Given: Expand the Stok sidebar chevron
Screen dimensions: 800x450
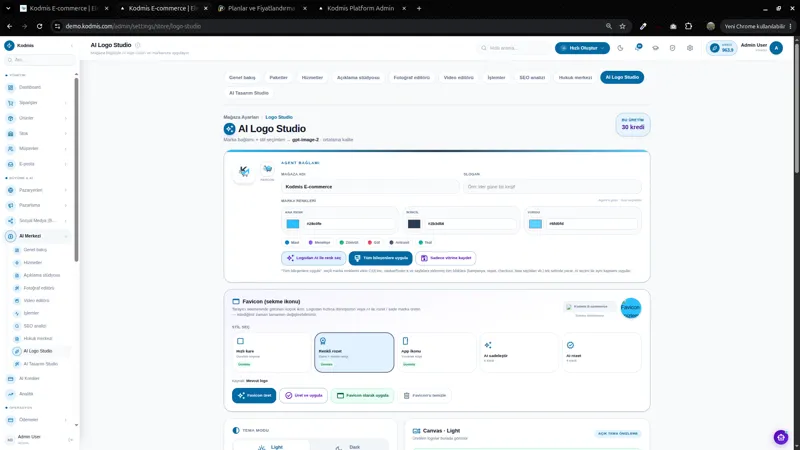Looking at the screenshot, I should pyautogui.click(x=66, y=133).
